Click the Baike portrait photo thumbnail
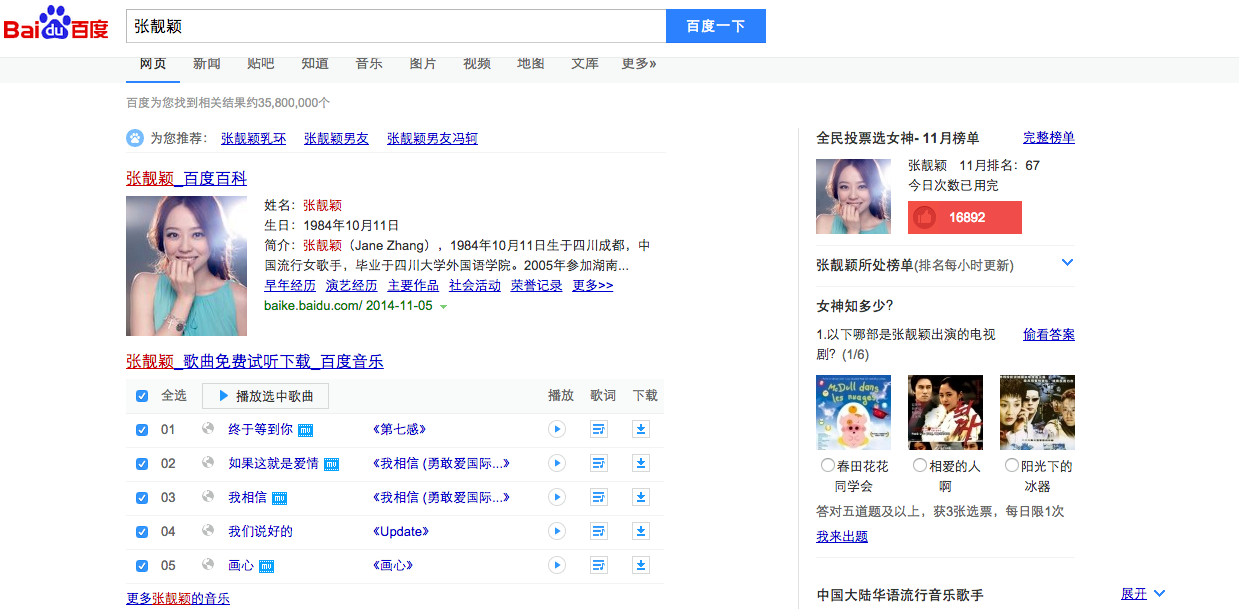The width and height of the screenshot is (1239, 609). click(186, 266)
